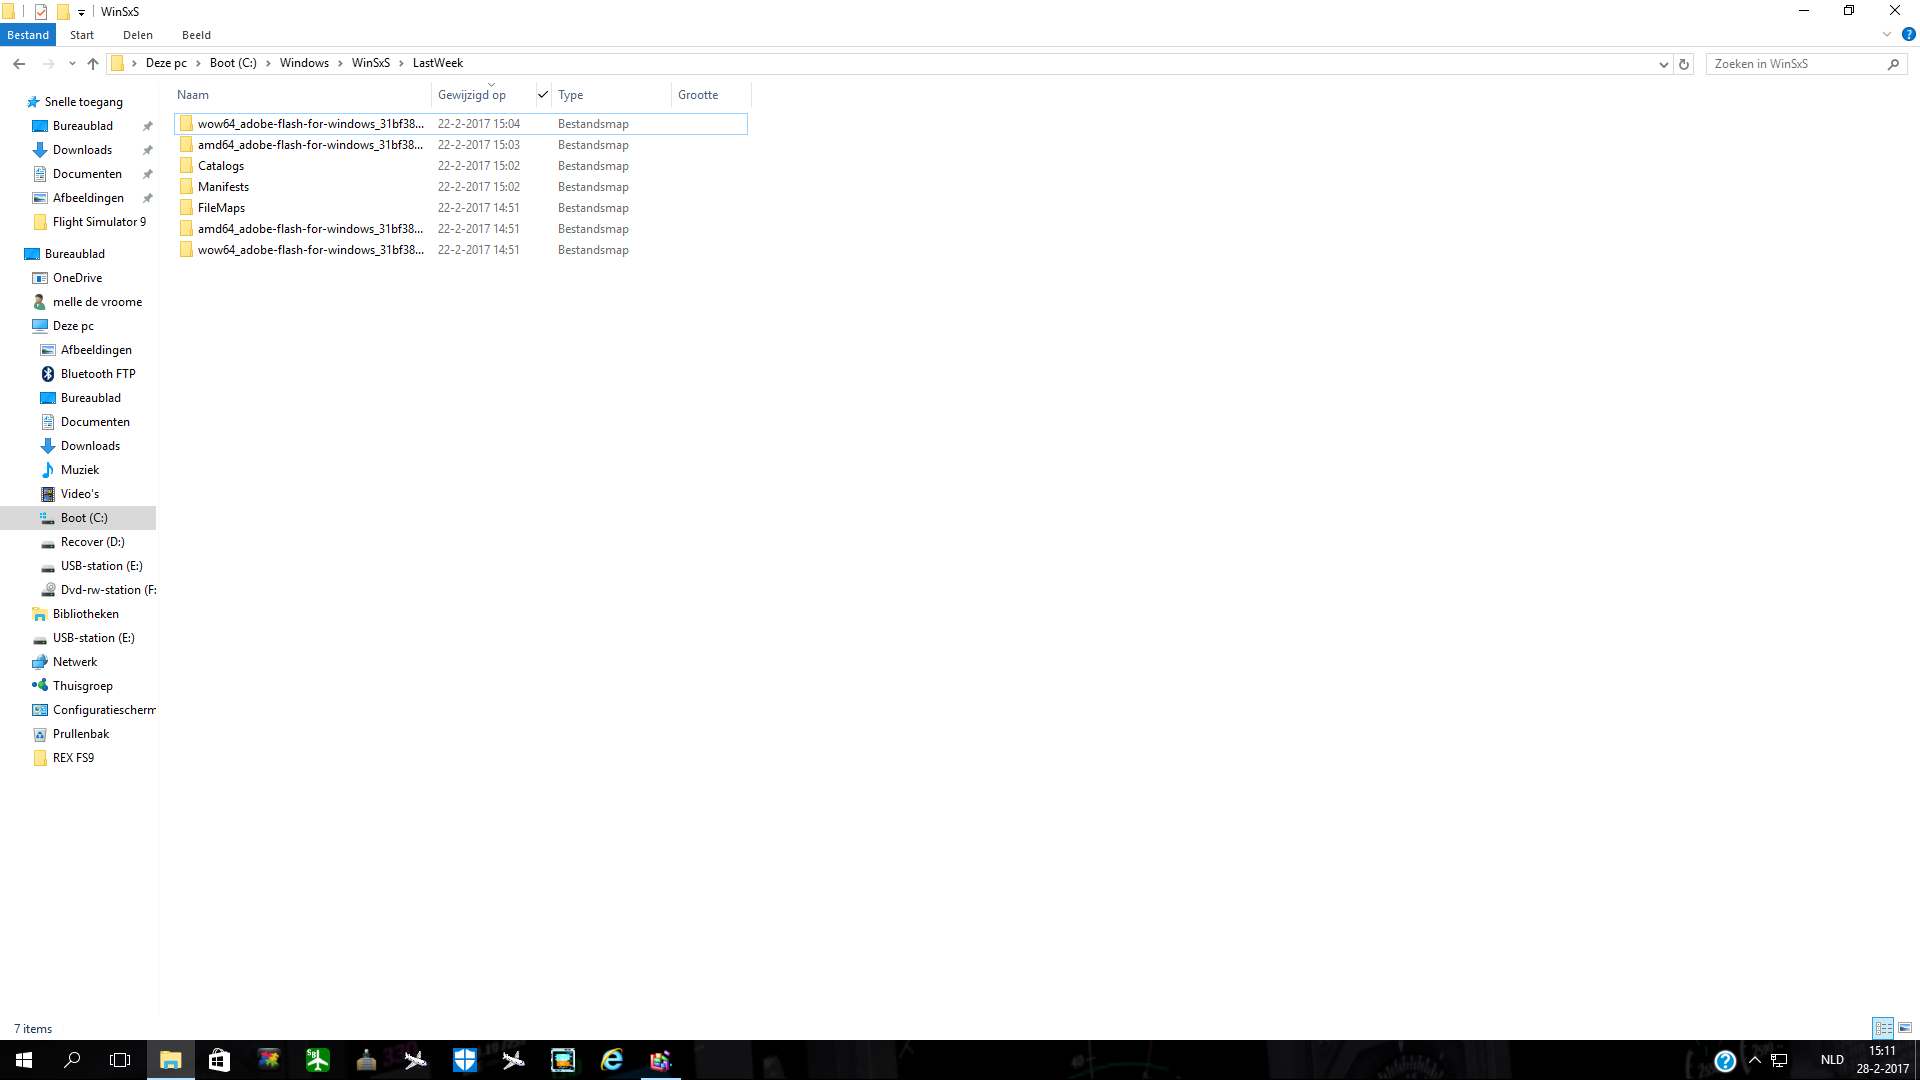Image resolution: width=1920 pixels, height=1080 pixels.
Task: Select Recover (D:) drive
Action: (92, 542)
